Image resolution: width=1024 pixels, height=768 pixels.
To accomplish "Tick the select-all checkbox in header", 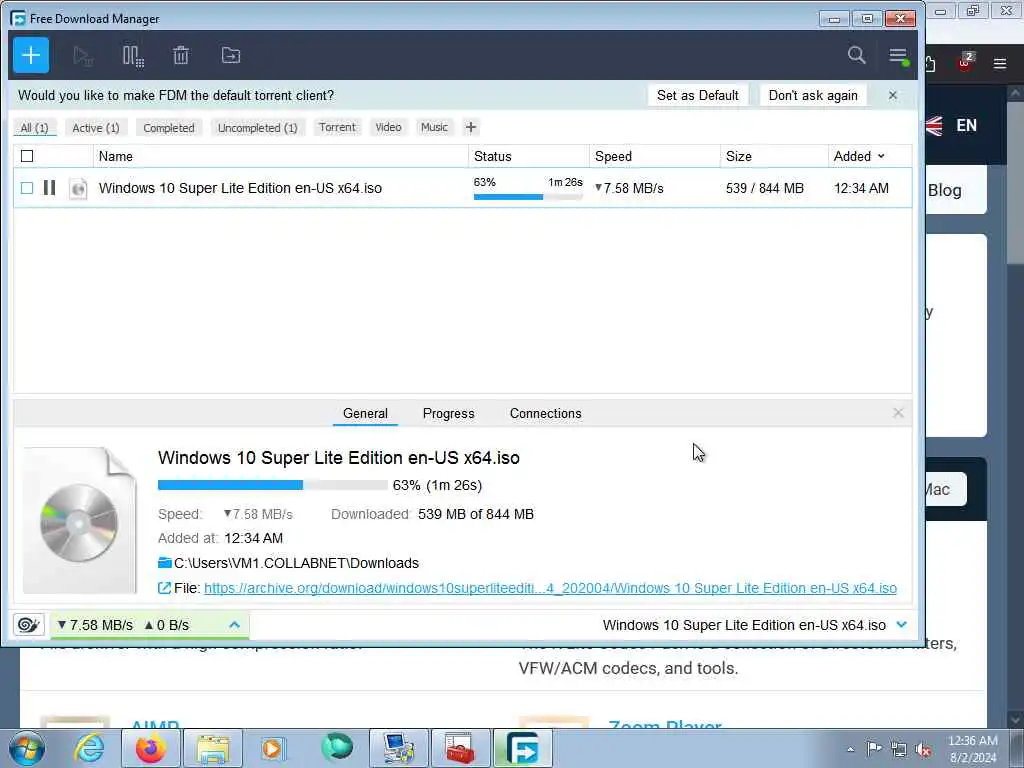I will click(27, 156).
